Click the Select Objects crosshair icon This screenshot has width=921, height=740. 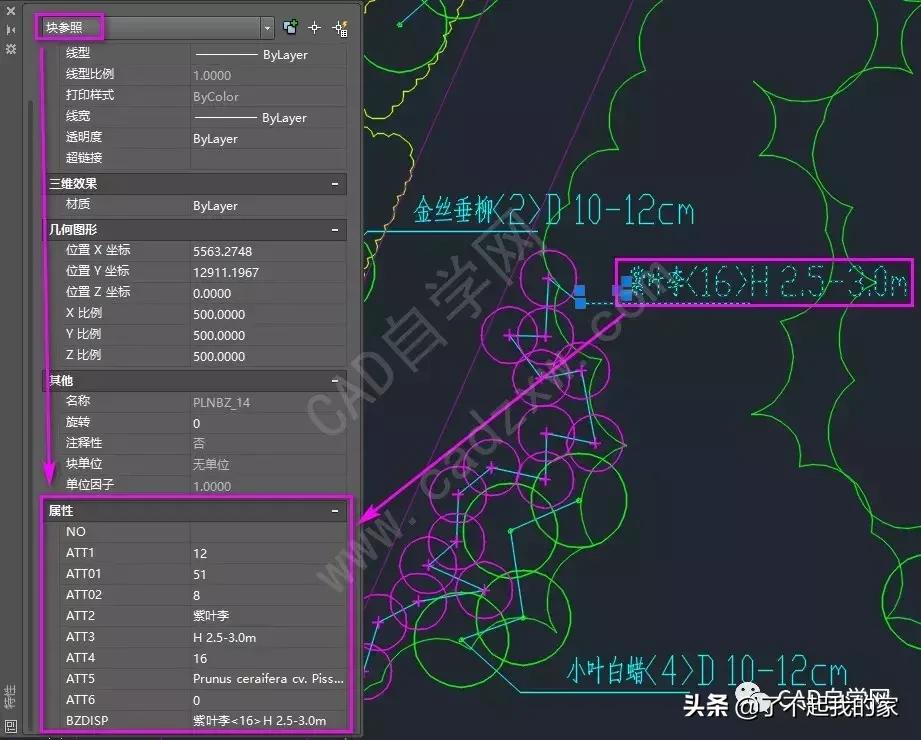(314, 28)
